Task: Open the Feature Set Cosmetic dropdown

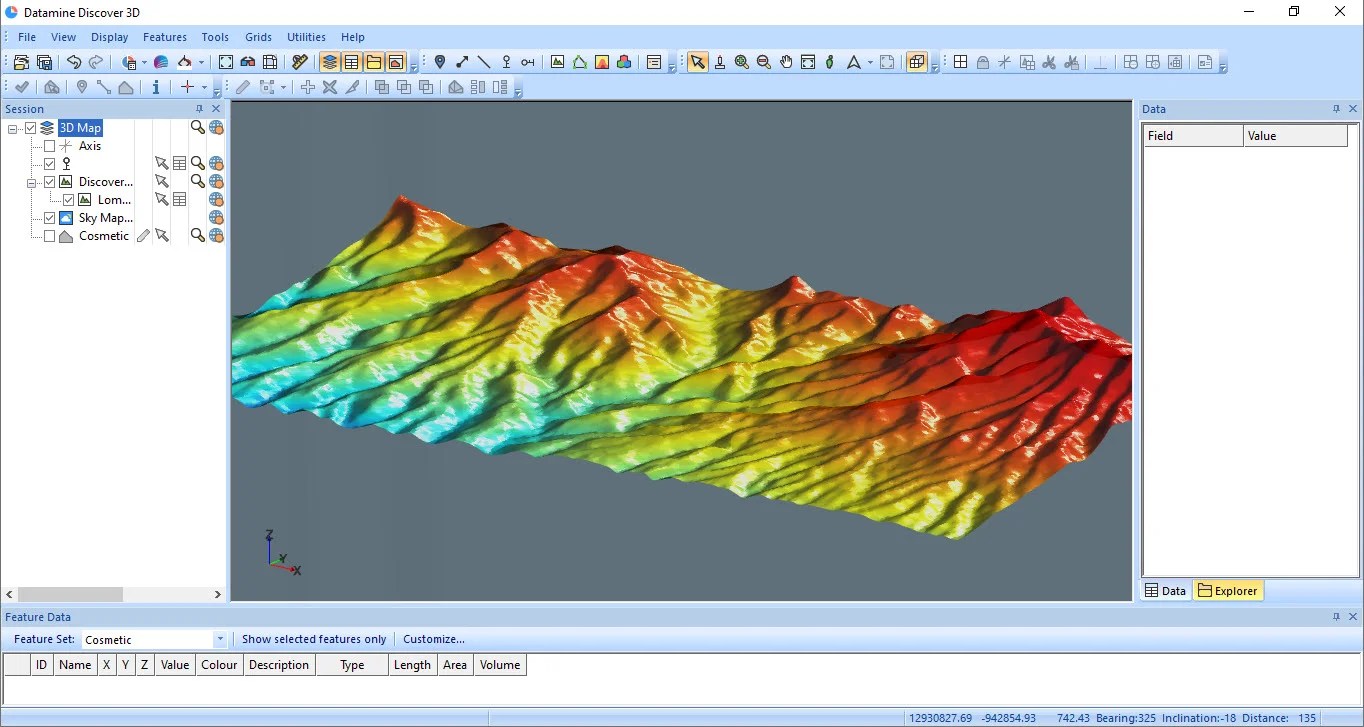Action: pyautogui.click(x=220, y=640)
